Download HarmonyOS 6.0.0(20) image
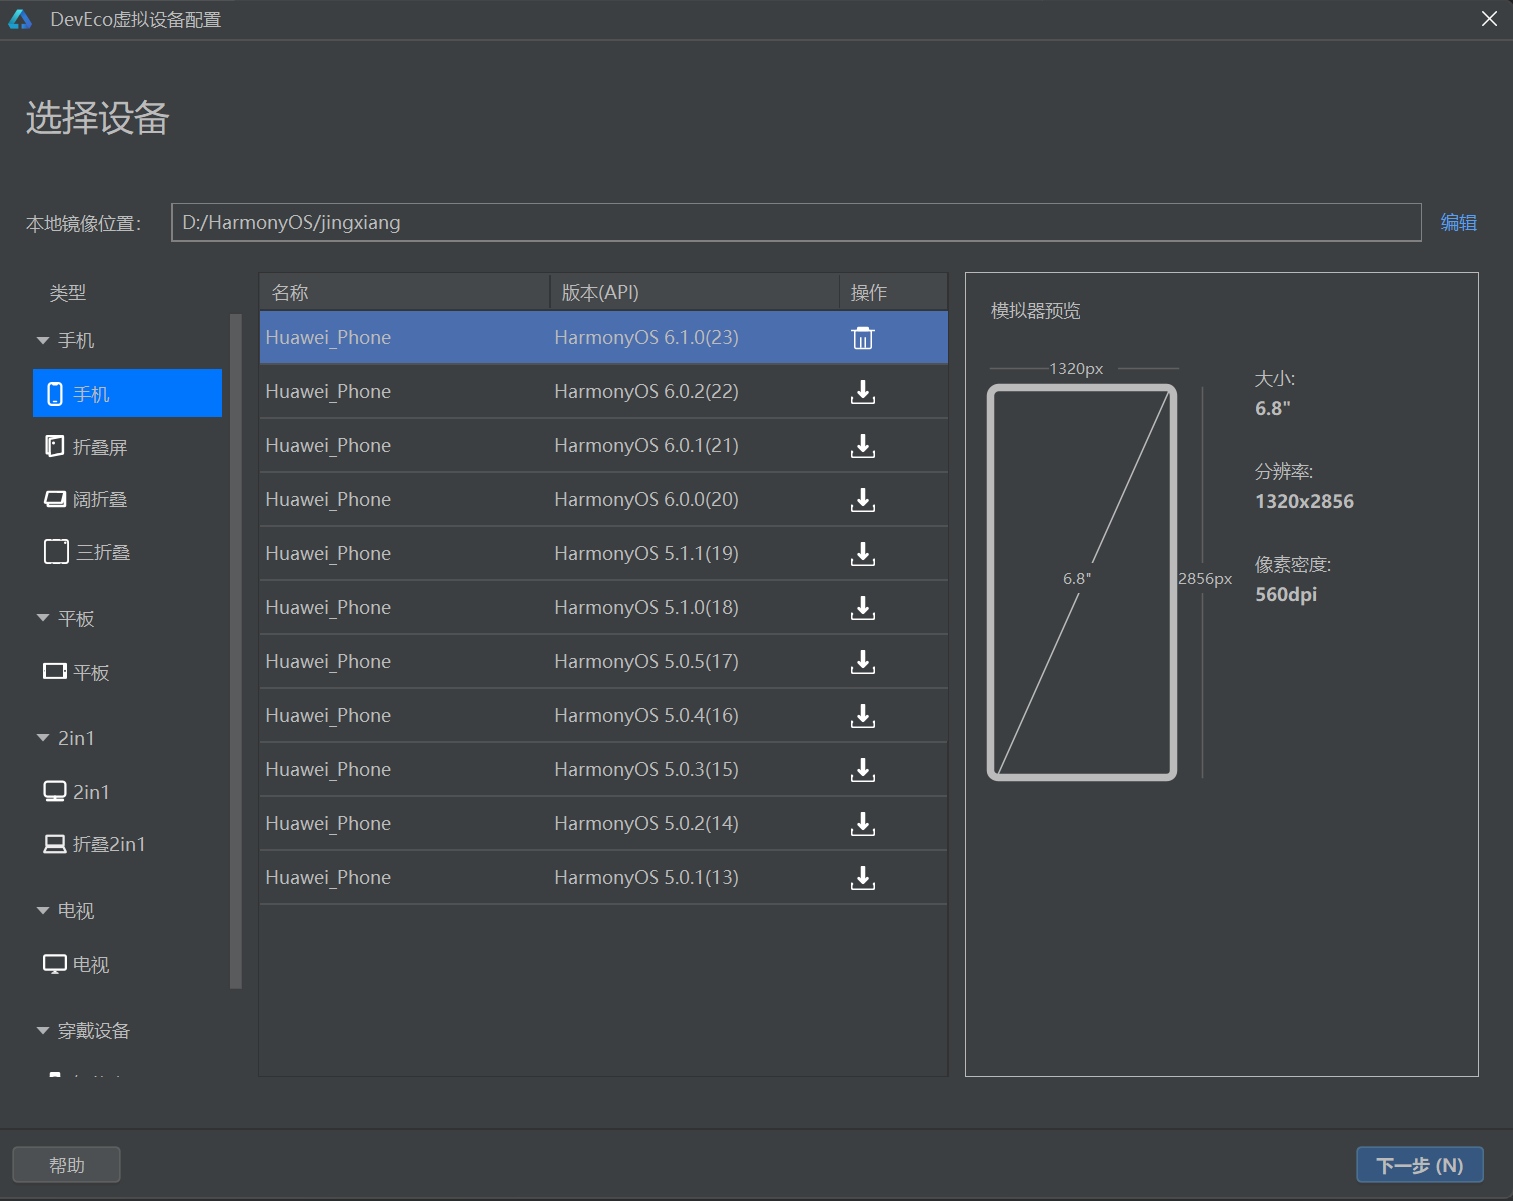This screenshot has width=1513, height=1201. tap(863, 500)
